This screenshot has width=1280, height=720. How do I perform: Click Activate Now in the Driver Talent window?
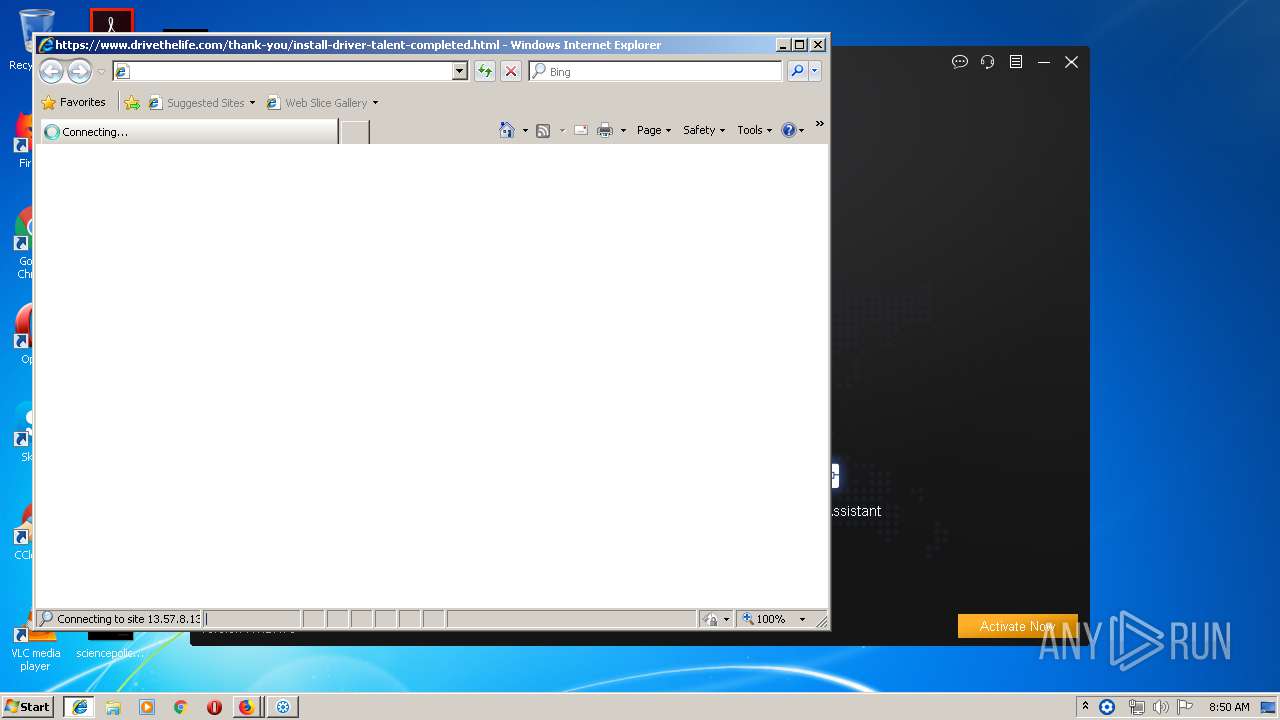pos(1017,626)
